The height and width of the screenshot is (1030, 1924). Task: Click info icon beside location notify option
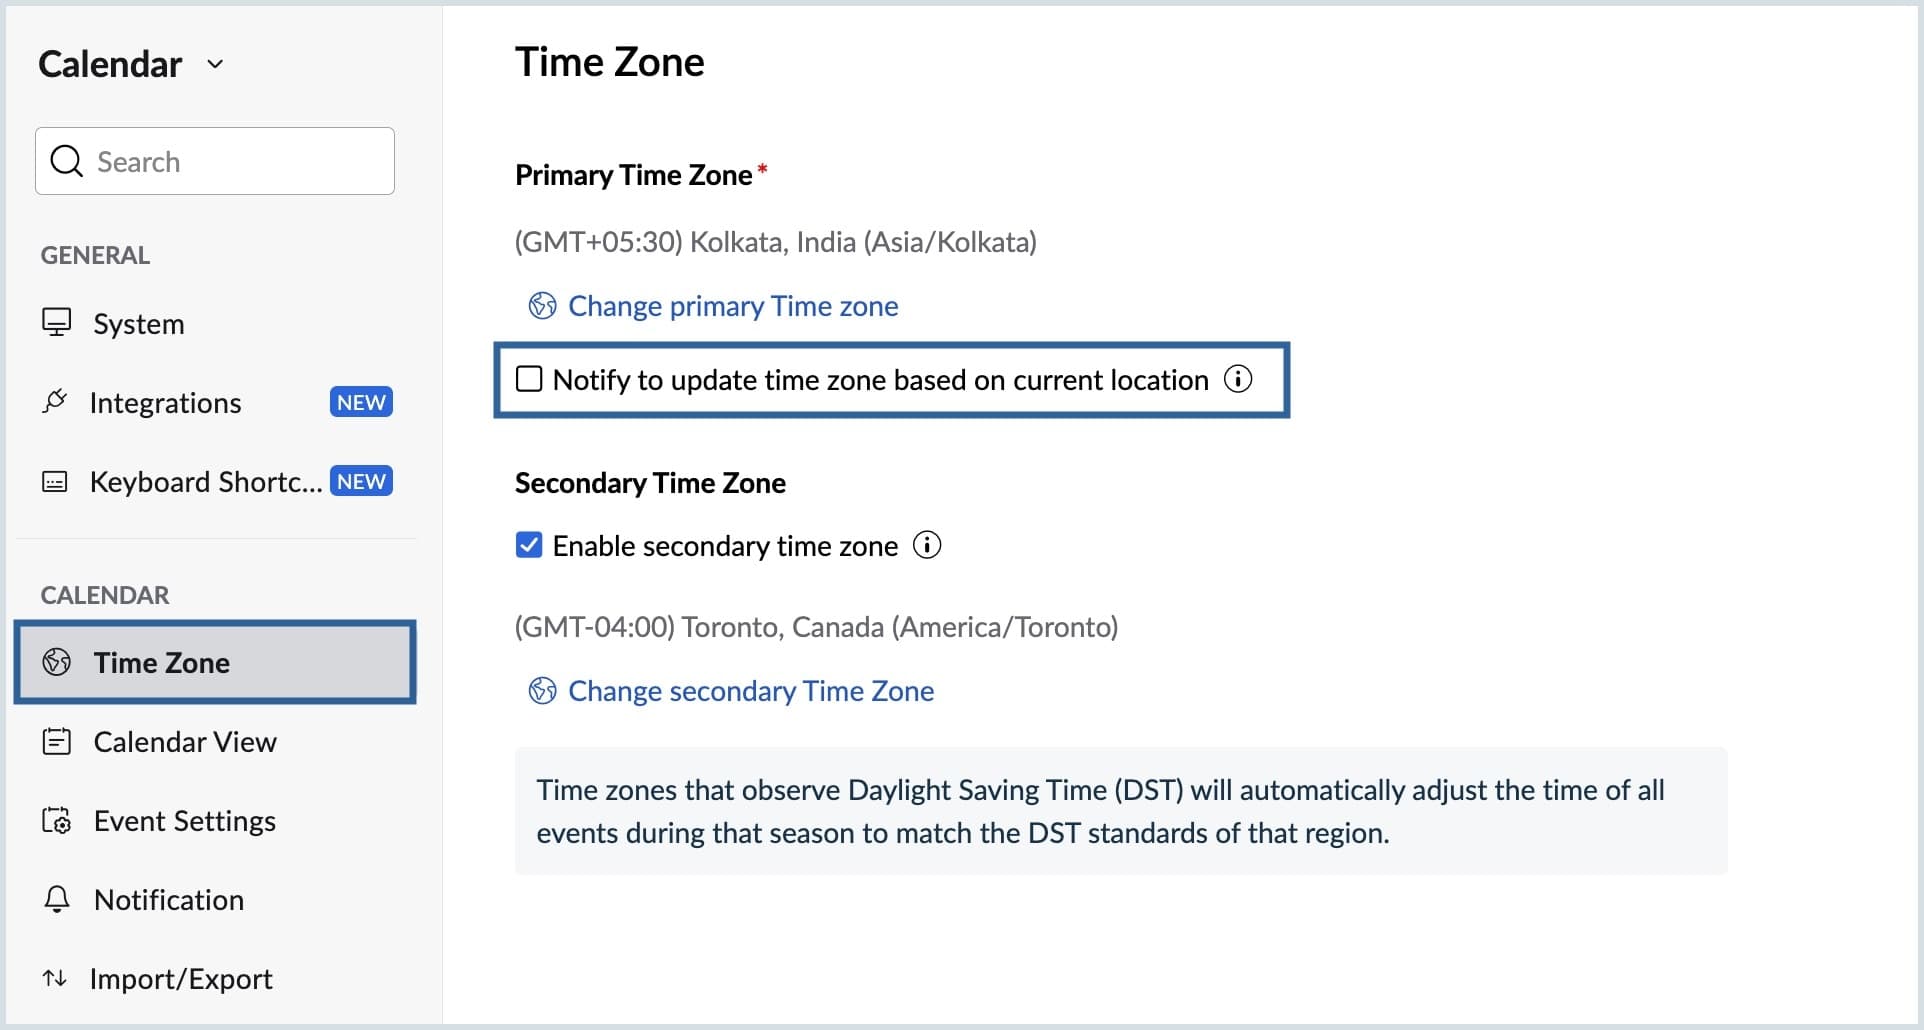tap(1238, 380)
